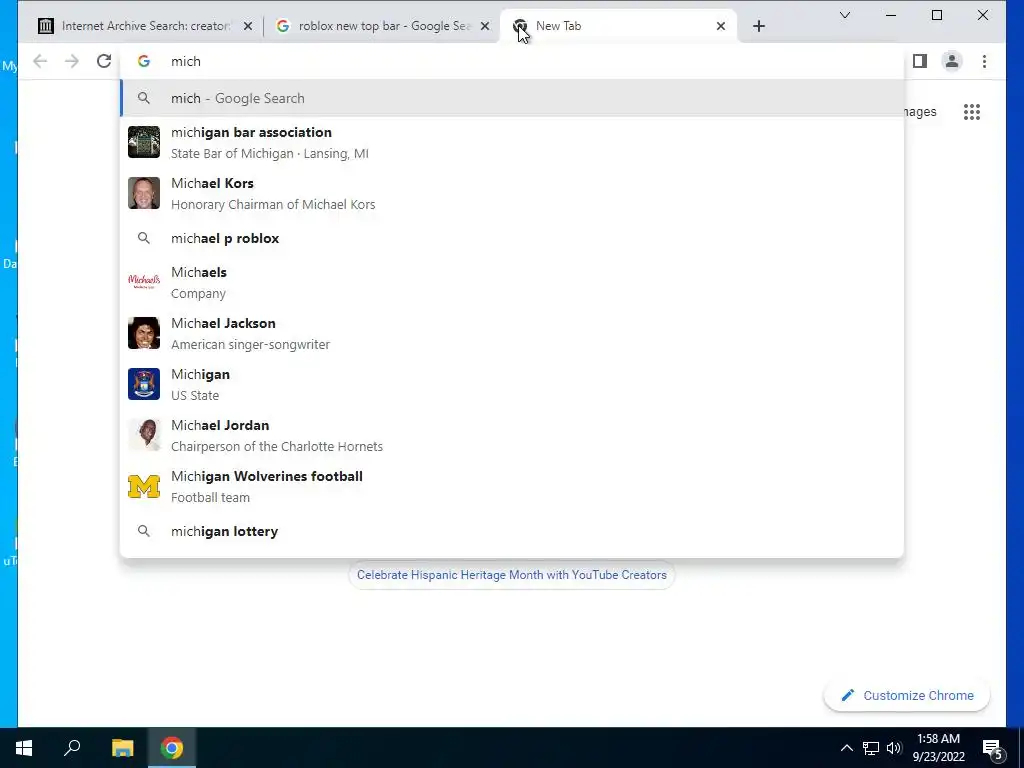The image size is (1024, 768).
Task: Click the Michigan state flag thumbnail
Action: tap(144, 384)
